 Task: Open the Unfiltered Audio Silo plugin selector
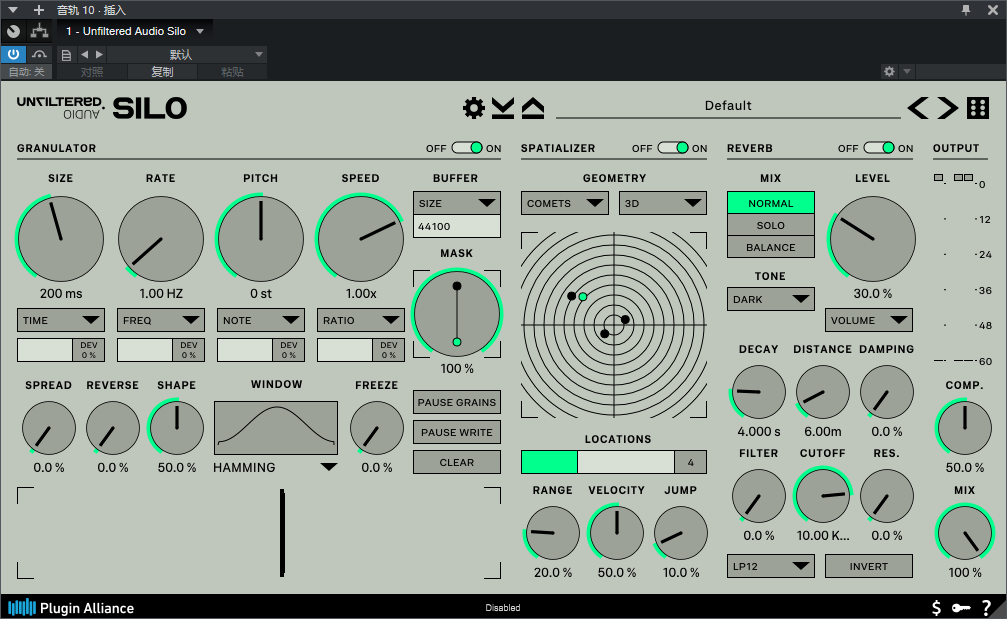pos(135,31)
